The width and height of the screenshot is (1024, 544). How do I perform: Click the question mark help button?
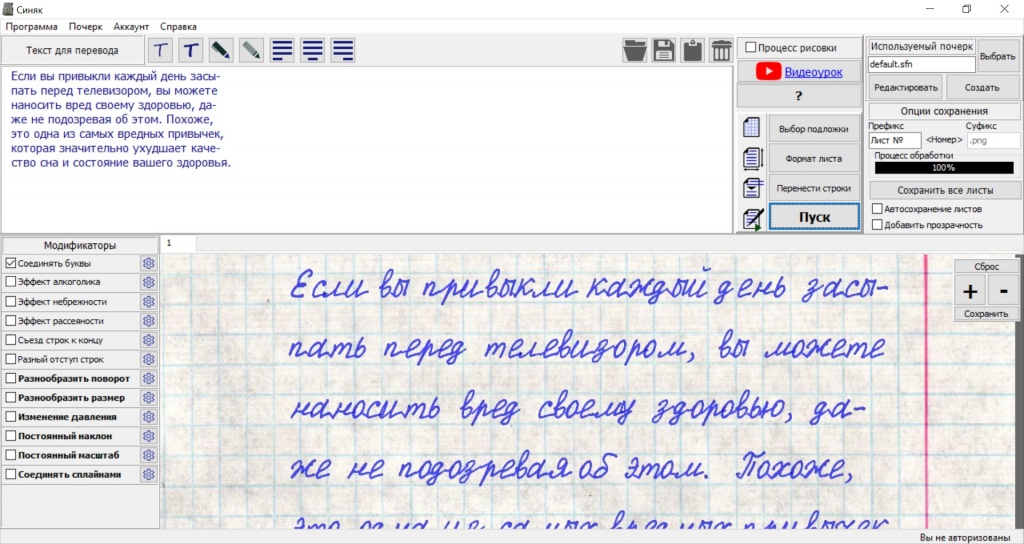coord(799,96)
